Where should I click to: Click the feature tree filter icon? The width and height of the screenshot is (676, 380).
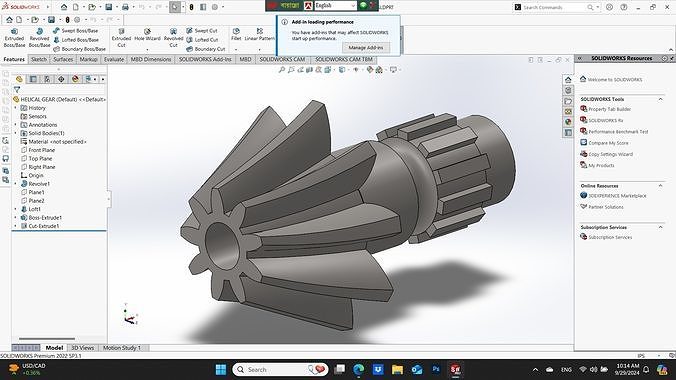(17, 90)
